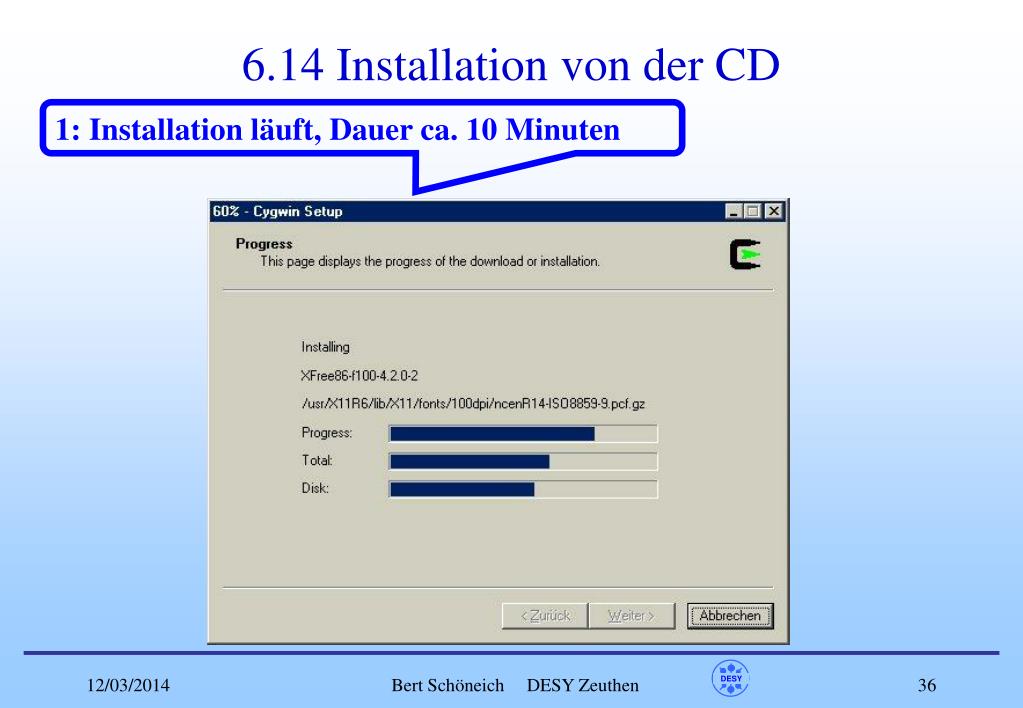Minimize the Cygwin Setup window
This screenshot has width=1023, height=708.
tap(734, 211)
